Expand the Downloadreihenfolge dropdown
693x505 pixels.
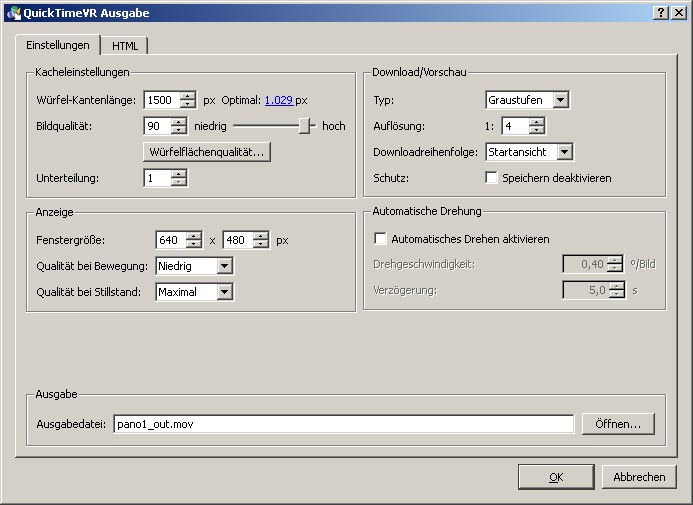click(564, 152)
